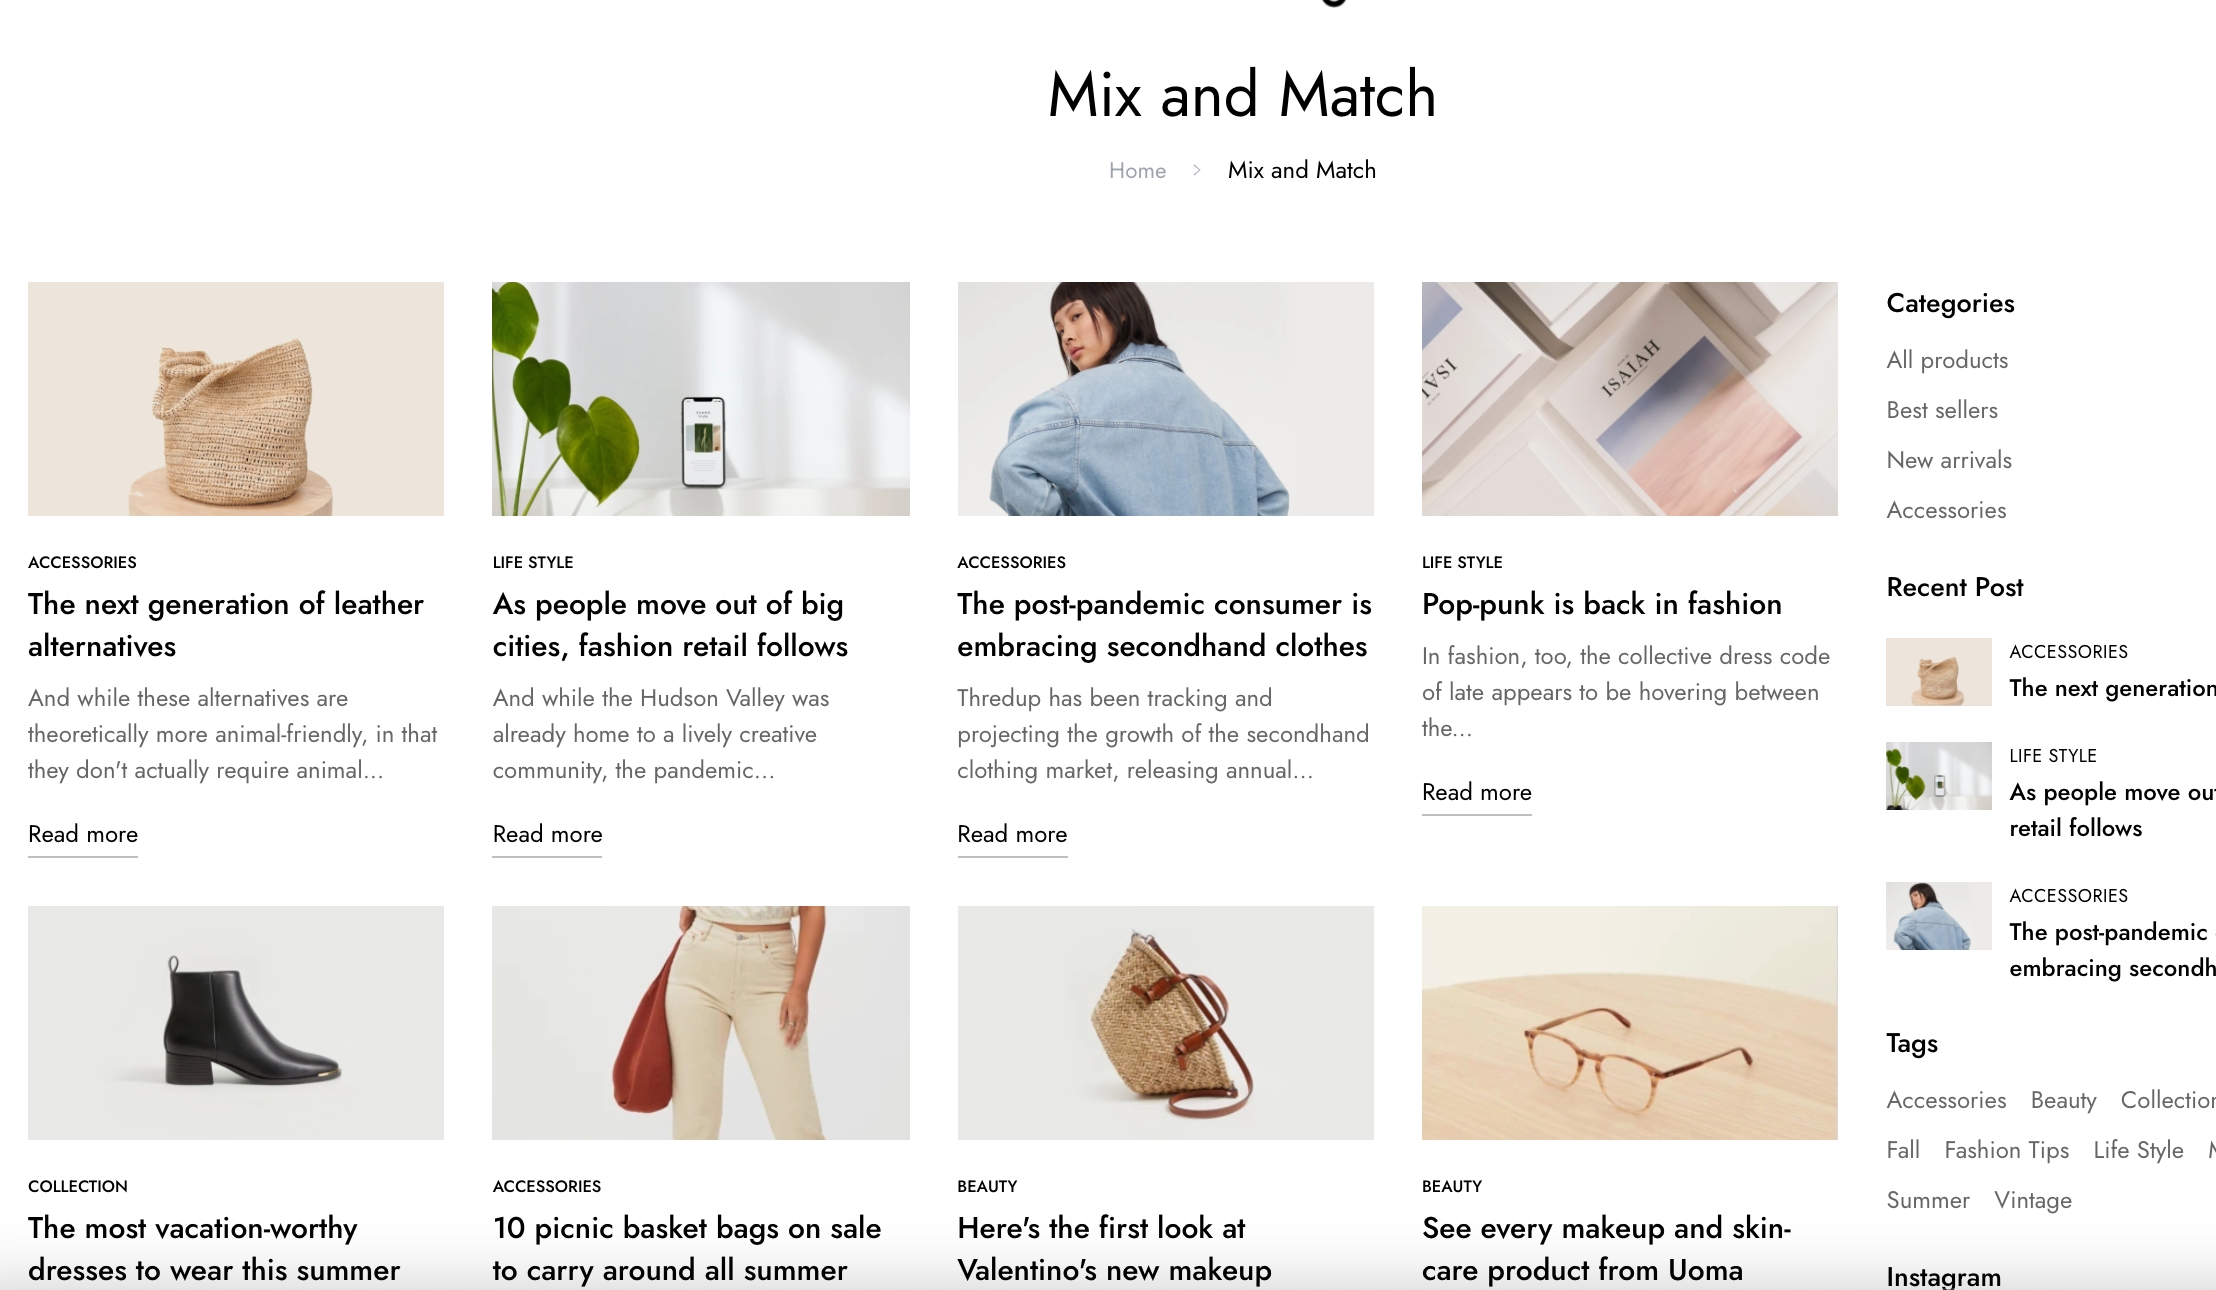Click the woven bag post image

coord(236,399)
